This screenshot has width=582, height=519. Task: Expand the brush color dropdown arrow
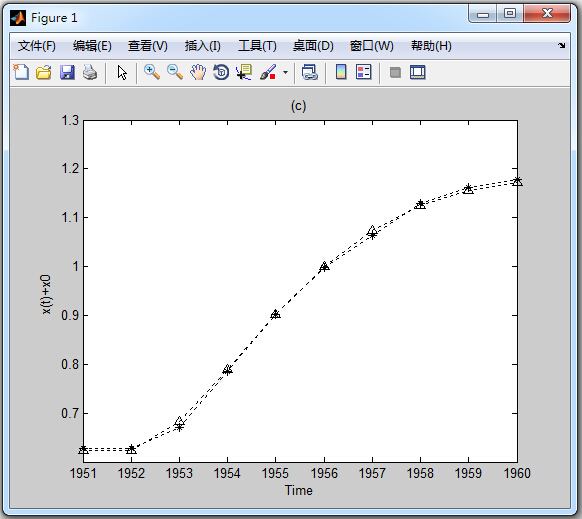click(285, 72)
